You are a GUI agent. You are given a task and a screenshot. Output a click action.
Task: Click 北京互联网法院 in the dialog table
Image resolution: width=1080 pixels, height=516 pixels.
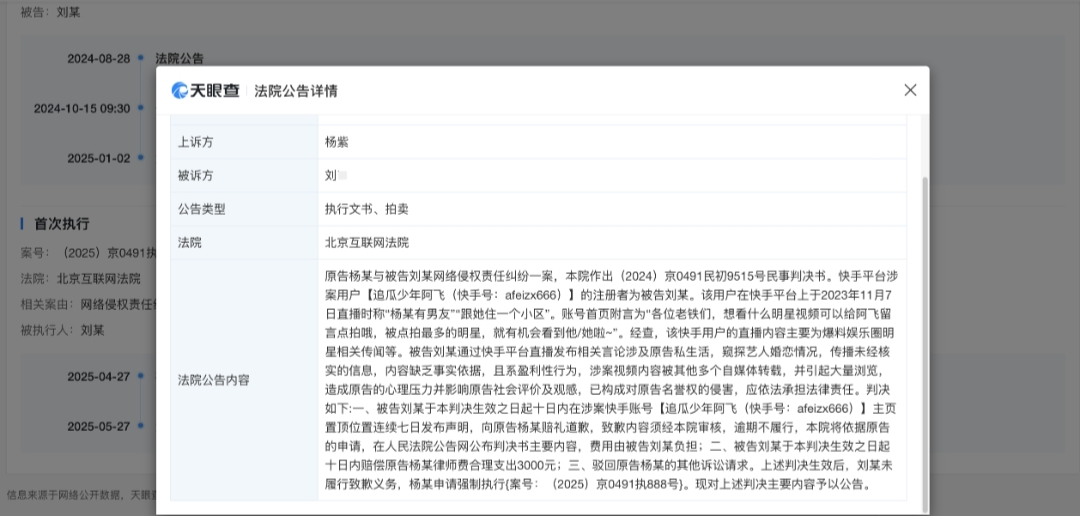coord(366,242)
